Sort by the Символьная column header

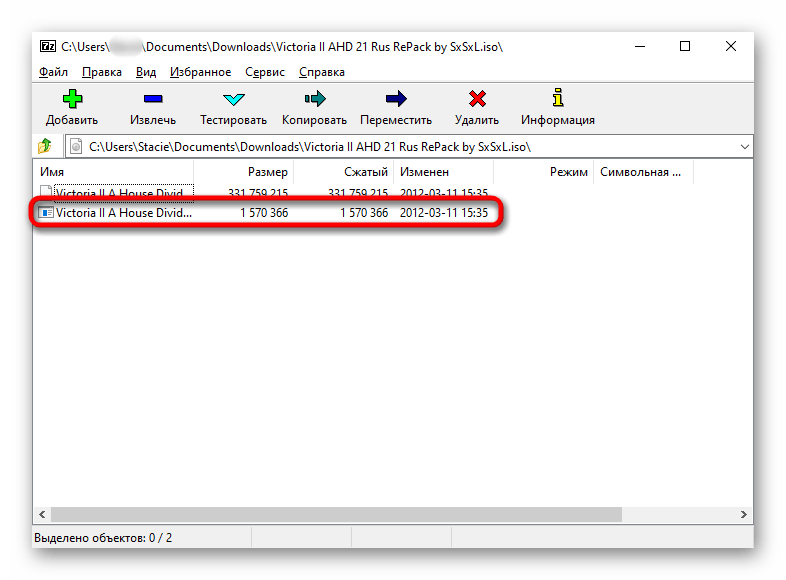644,172
